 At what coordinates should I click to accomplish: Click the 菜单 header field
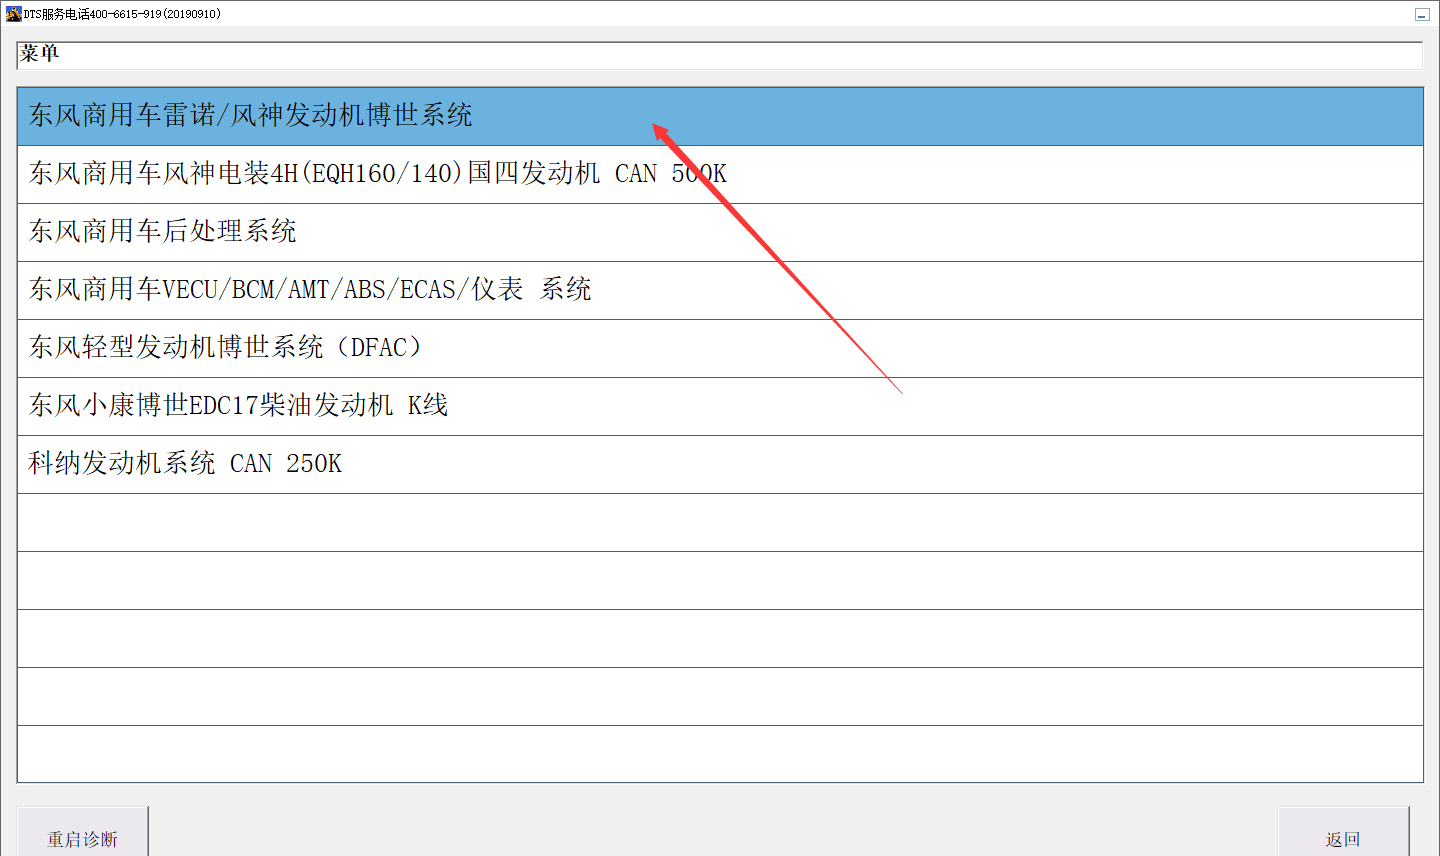pos(720,55)
